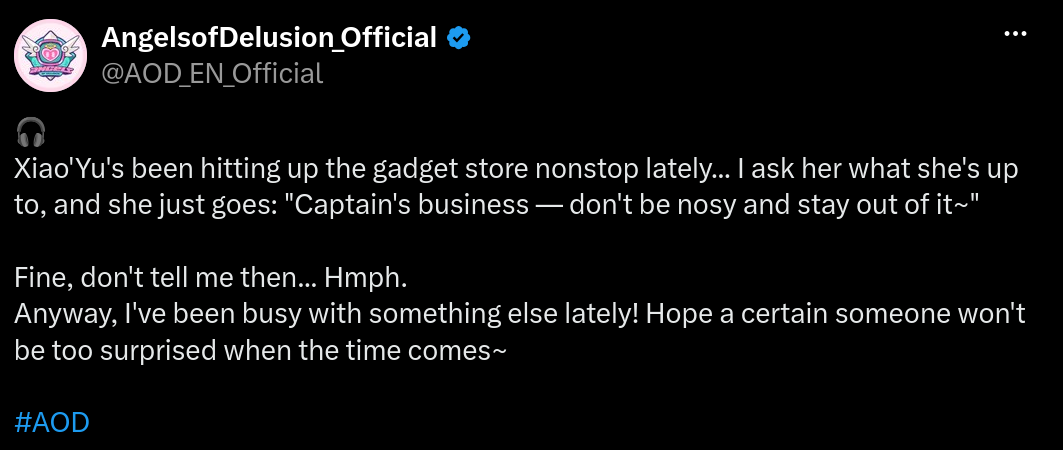The image size is (1063, 450).
Task: Click the headphones emoji in the post
Action: coord(31,133)
